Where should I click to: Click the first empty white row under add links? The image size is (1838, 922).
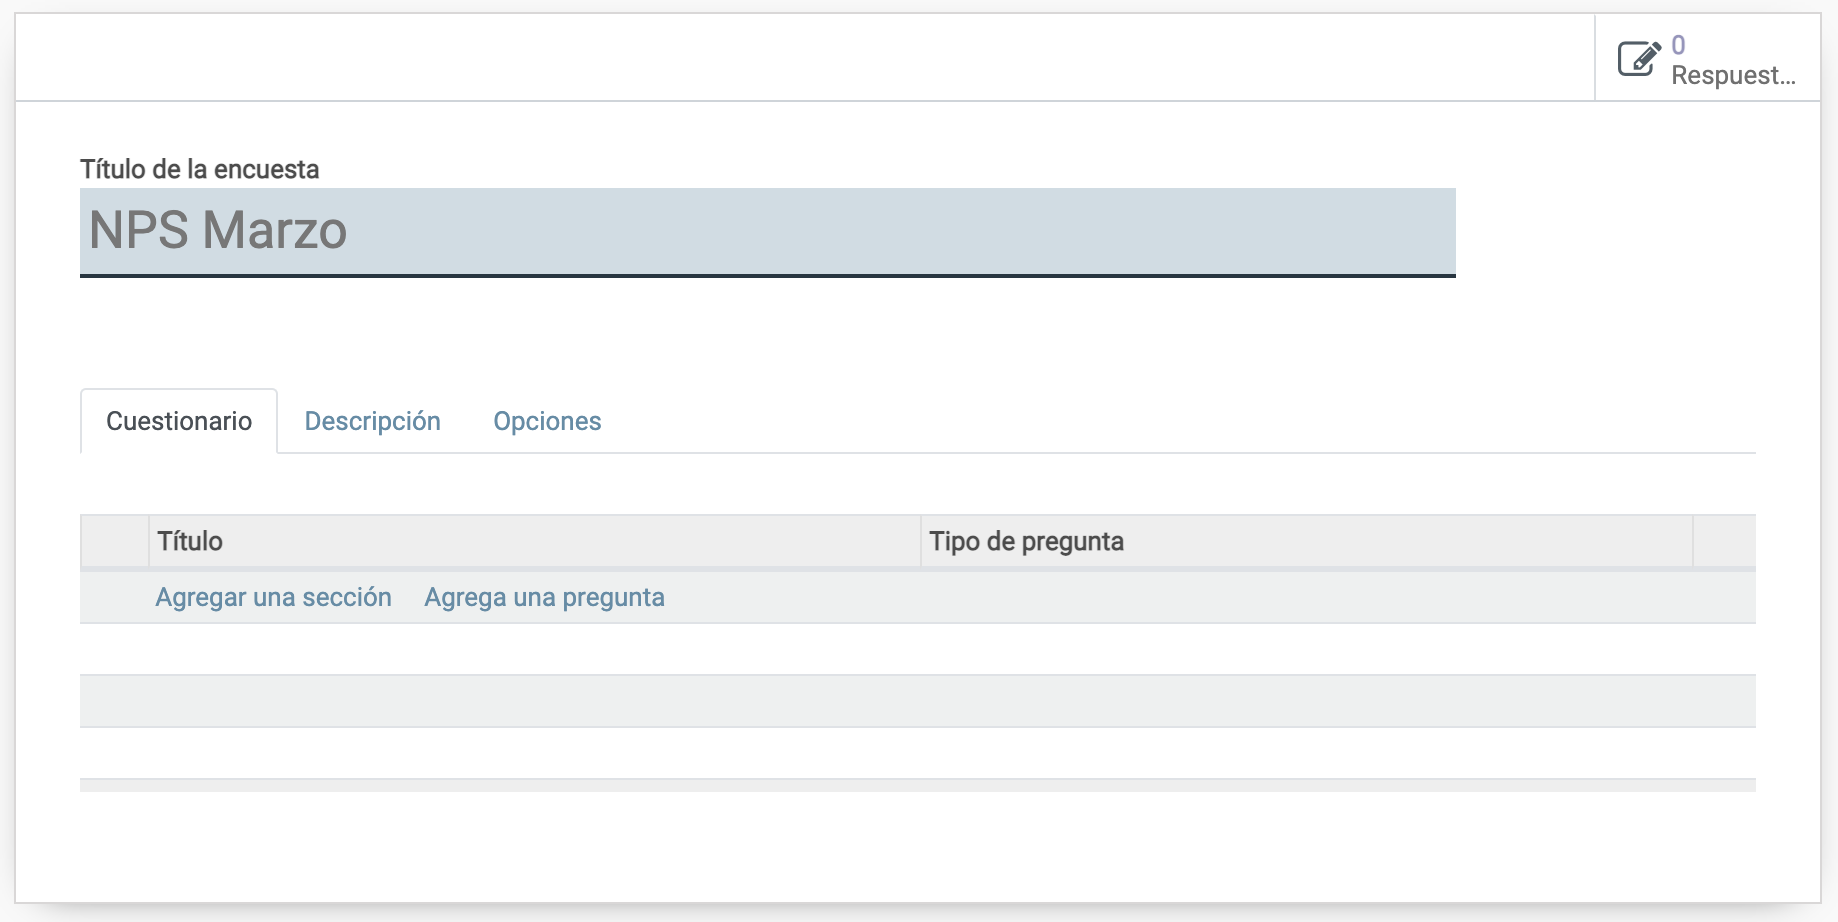(x=918, y=649)
